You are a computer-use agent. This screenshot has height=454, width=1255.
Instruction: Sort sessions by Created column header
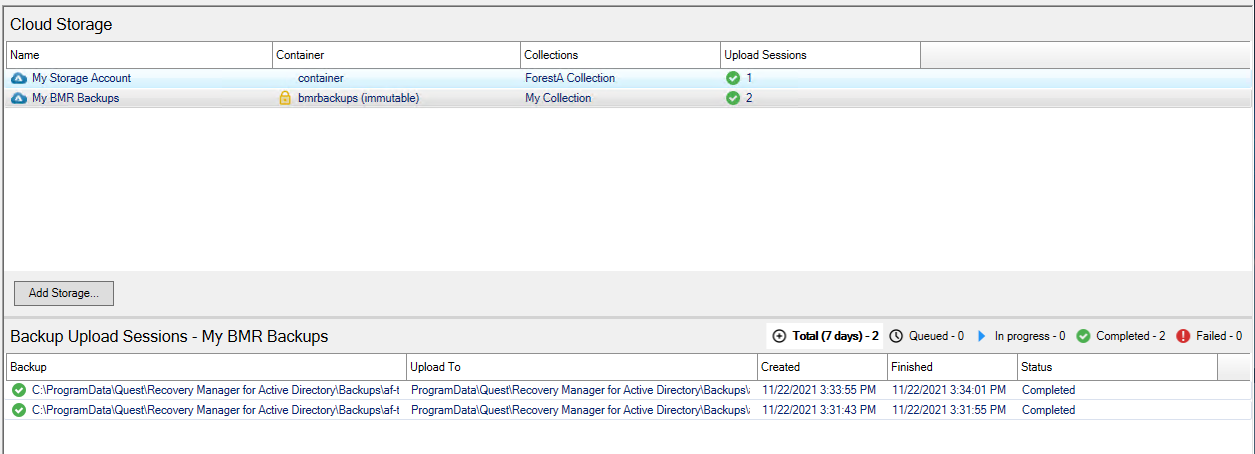(x=822, y=367)
